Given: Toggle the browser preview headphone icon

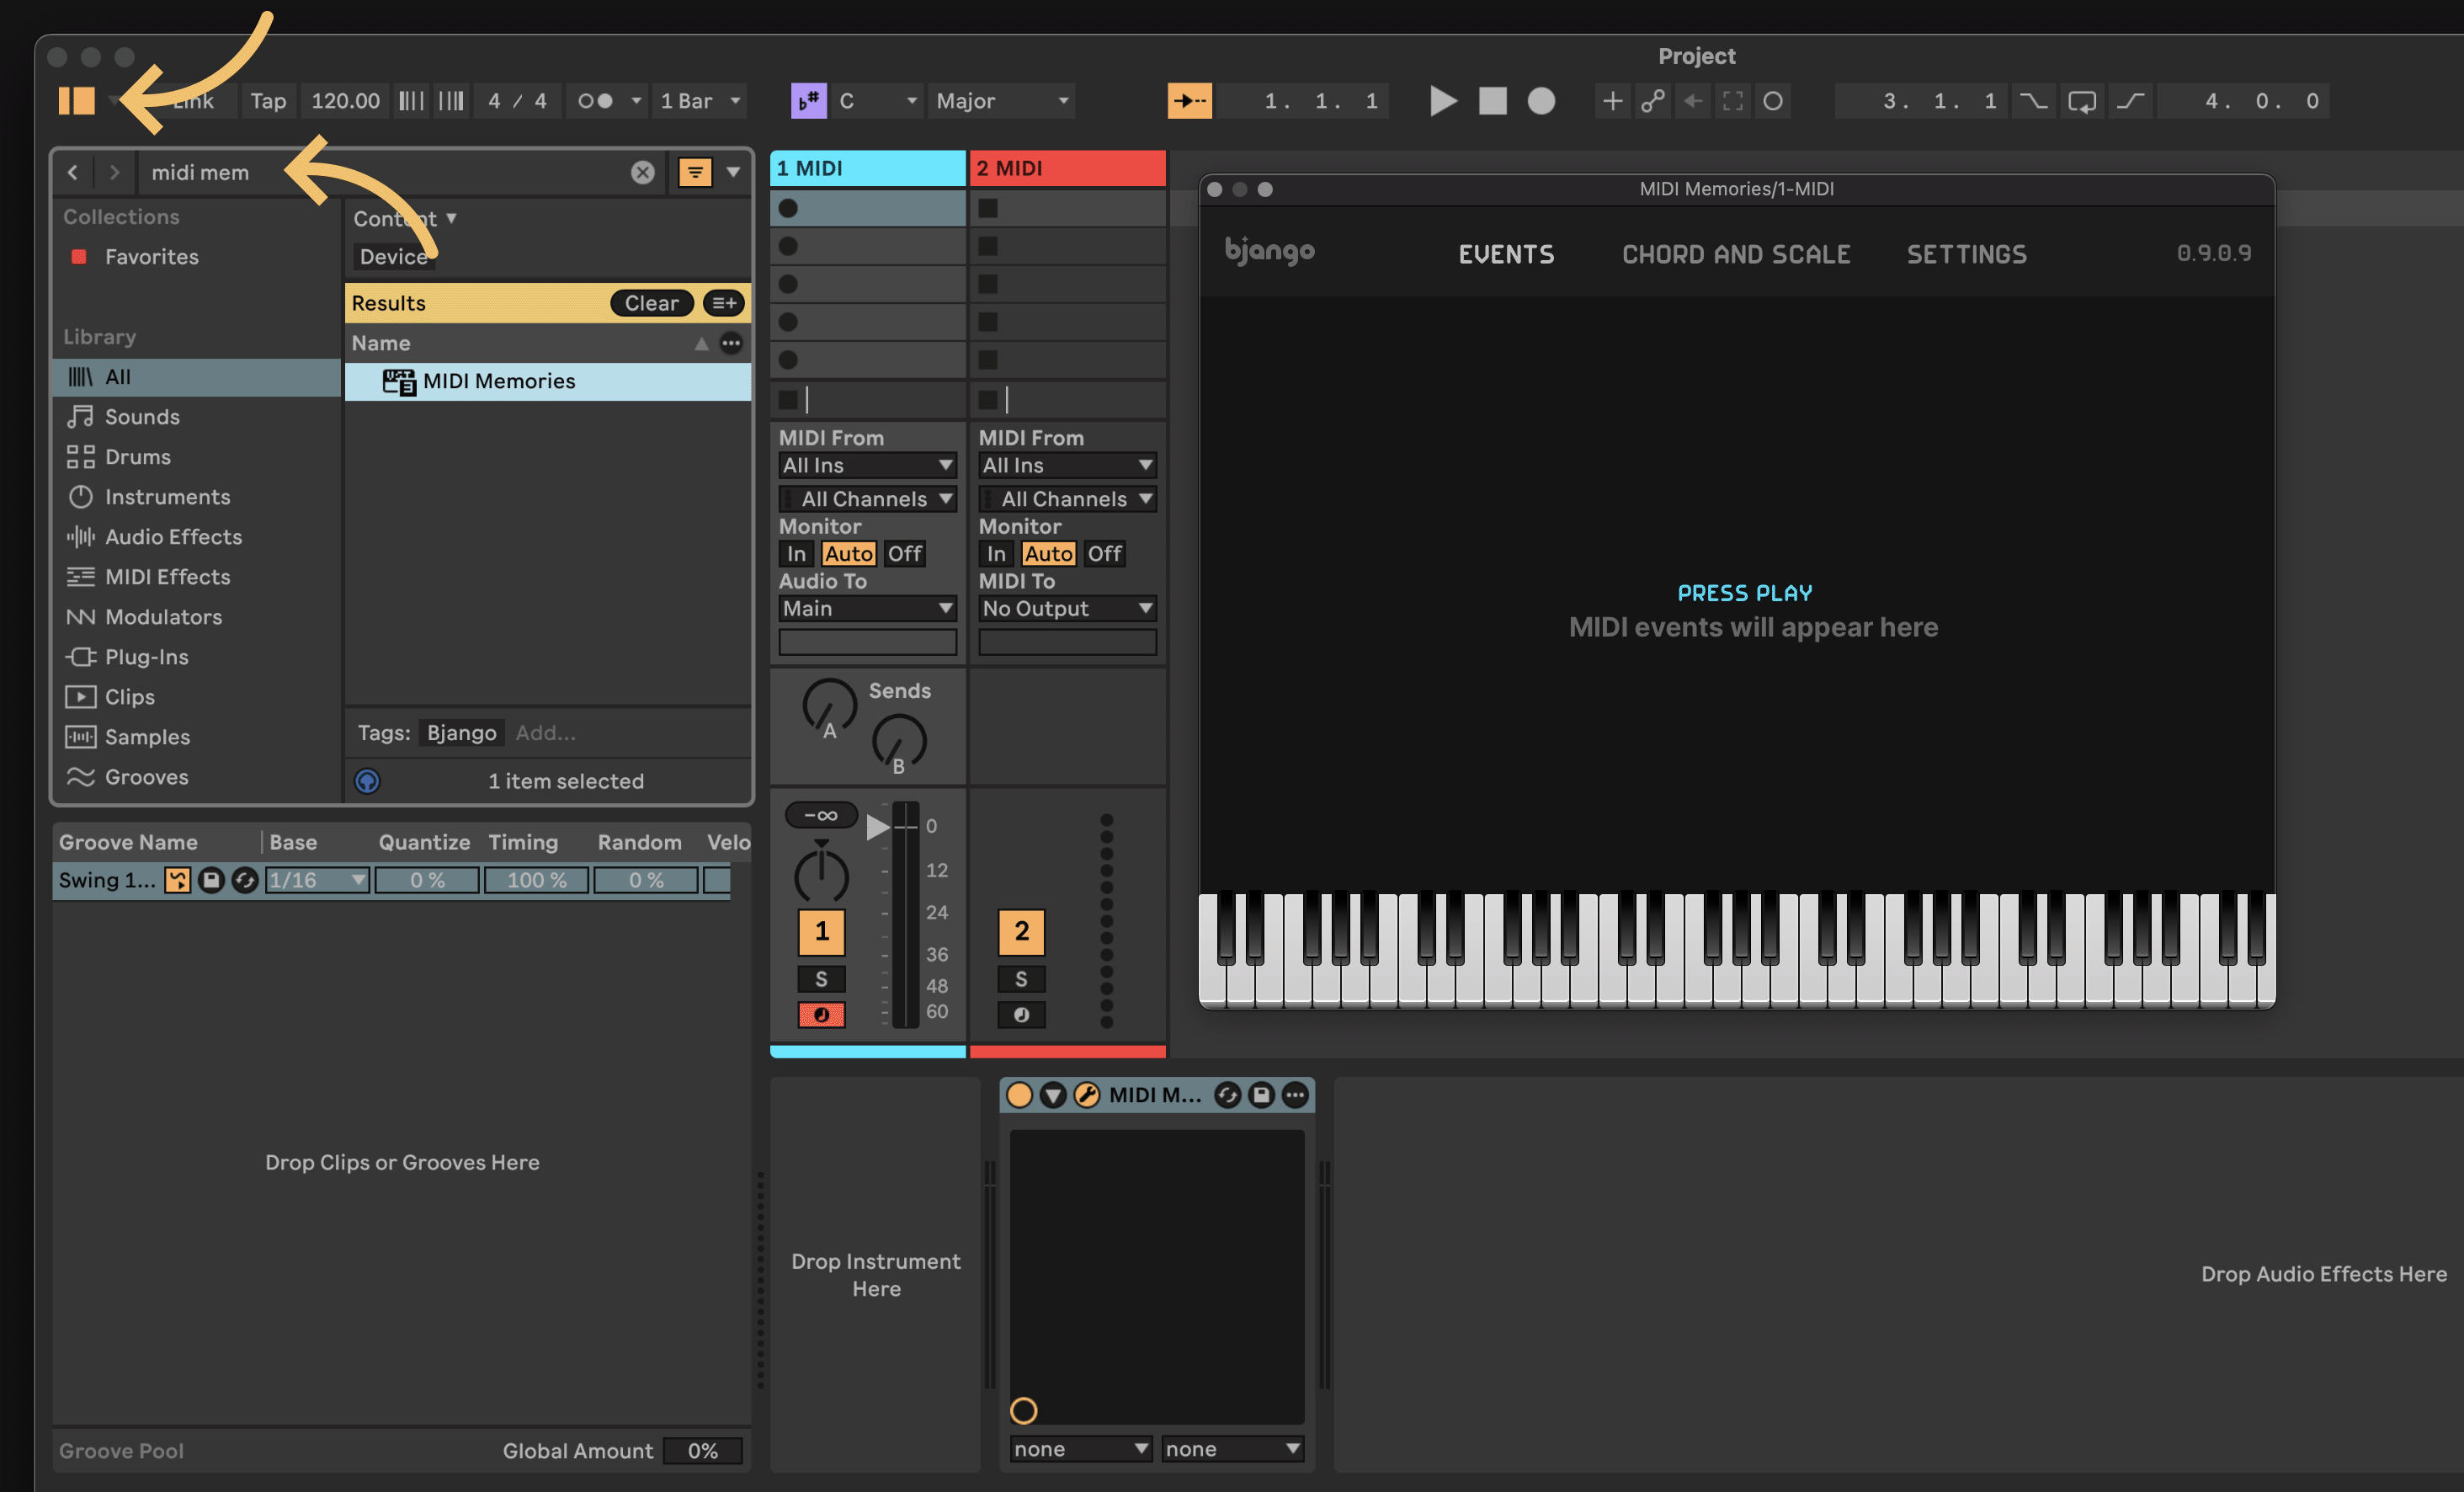Looking at the screenshot, I should (367, 781).
